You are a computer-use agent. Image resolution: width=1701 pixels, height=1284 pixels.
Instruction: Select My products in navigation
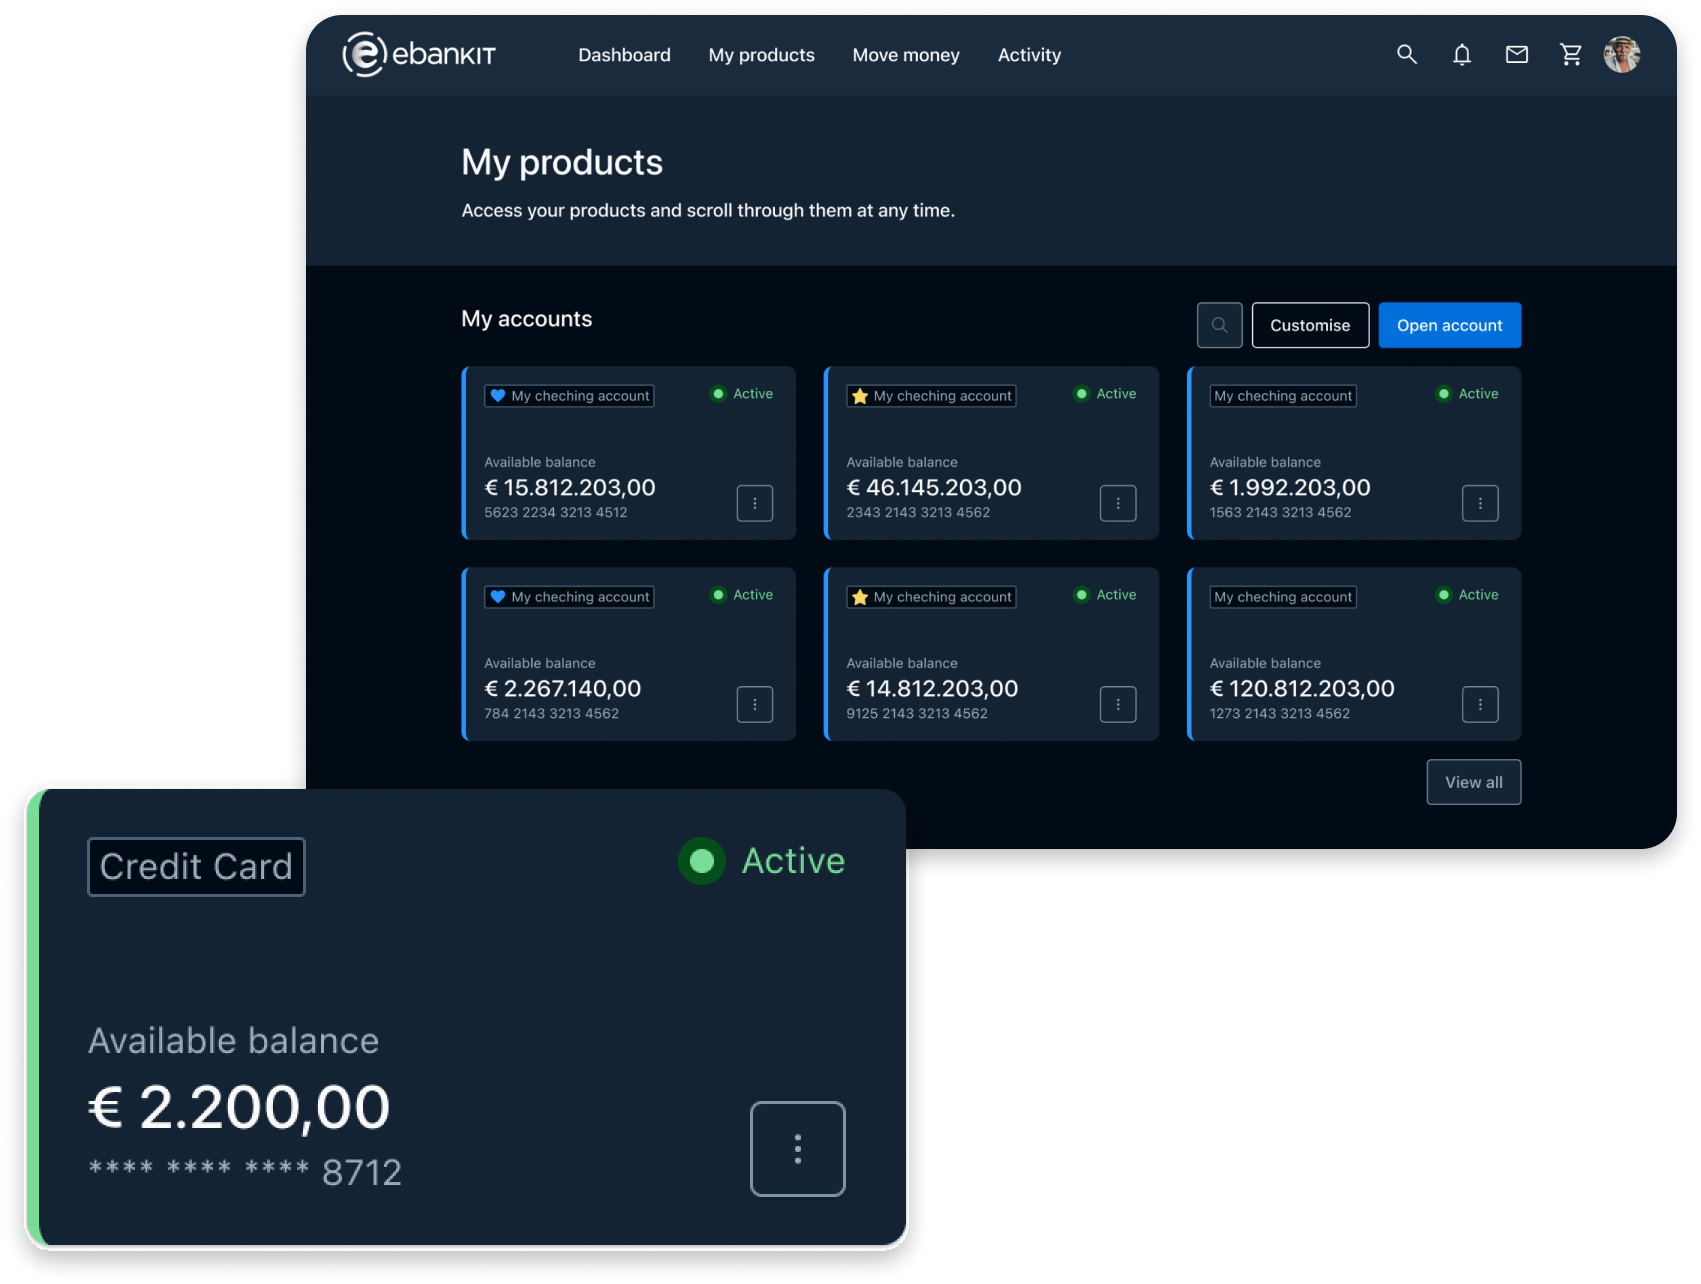tap(761, 55)
